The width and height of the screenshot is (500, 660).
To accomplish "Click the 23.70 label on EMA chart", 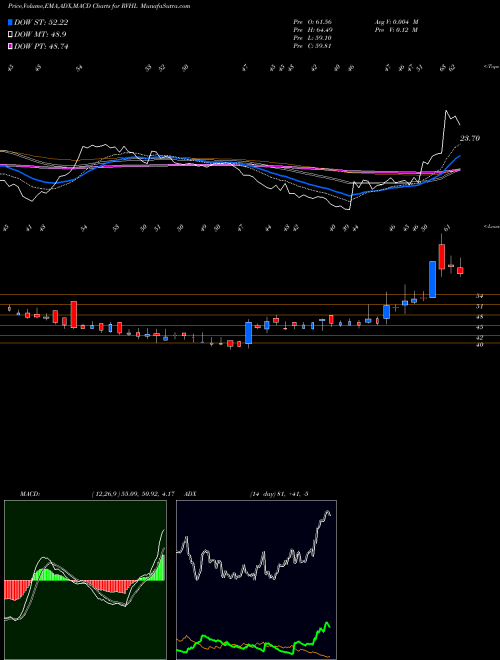I will (470, 138).
